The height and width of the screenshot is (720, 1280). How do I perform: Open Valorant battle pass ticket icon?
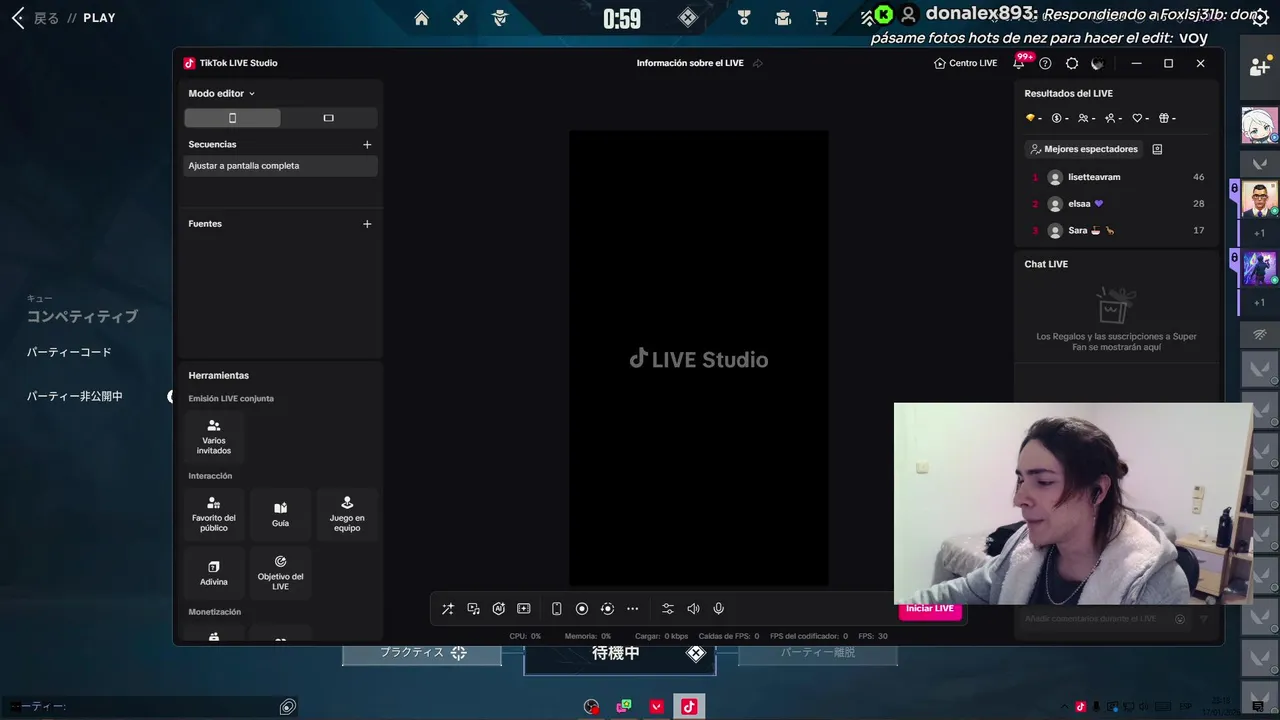[460, 18]
